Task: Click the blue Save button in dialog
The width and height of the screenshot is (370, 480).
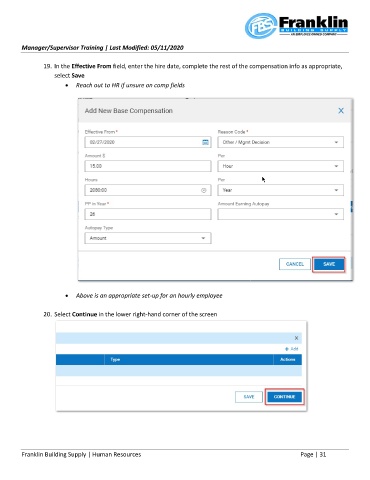Action: point(329,264)
